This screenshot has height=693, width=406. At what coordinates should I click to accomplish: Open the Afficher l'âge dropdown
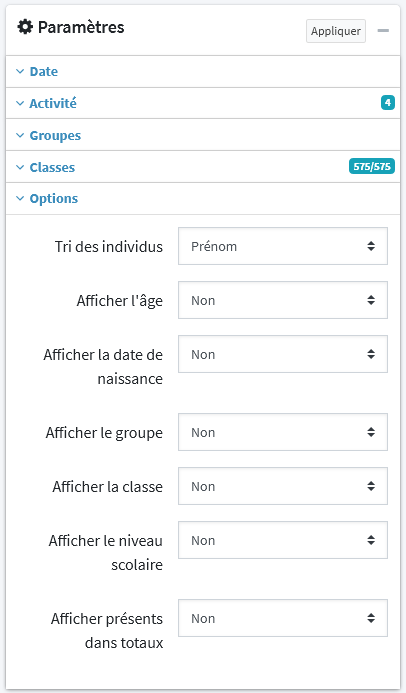coord(283,300)
